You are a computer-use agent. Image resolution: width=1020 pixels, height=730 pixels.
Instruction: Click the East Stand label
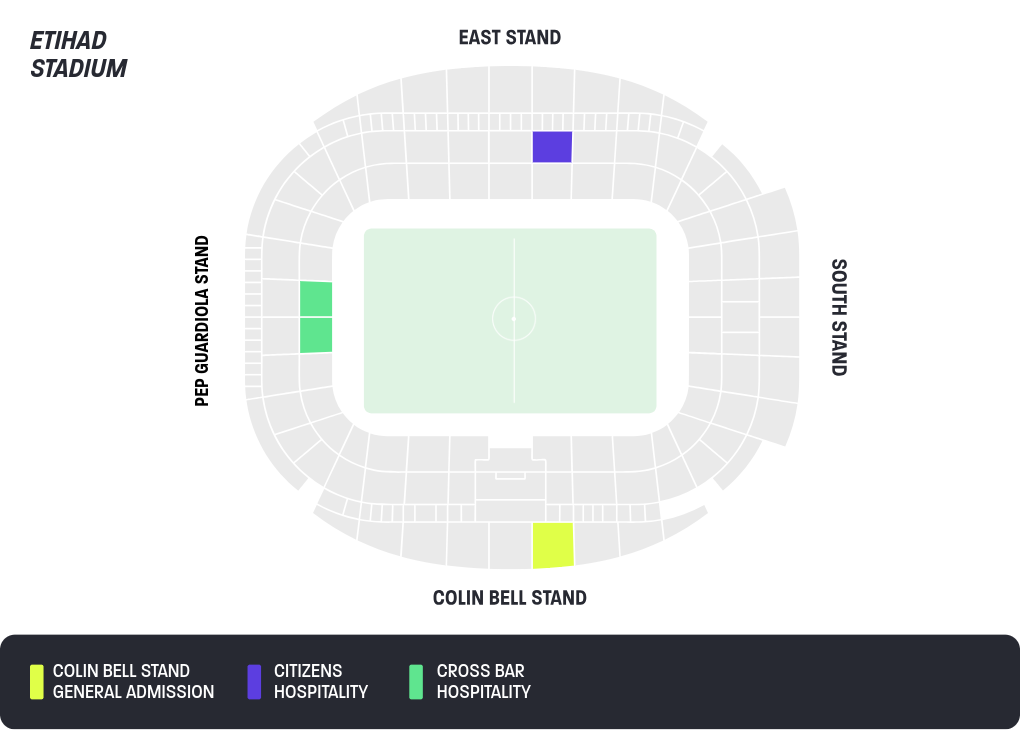pyautogui.click(x=510, y=38)
